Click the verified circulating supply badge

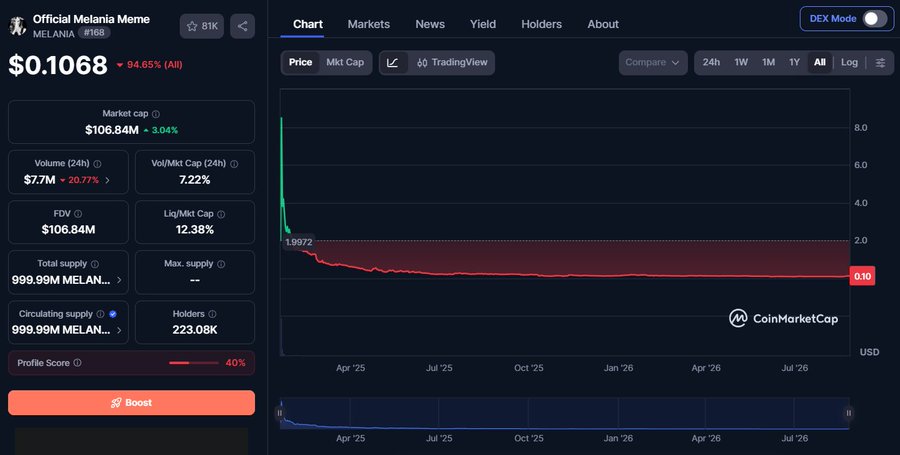112,314
